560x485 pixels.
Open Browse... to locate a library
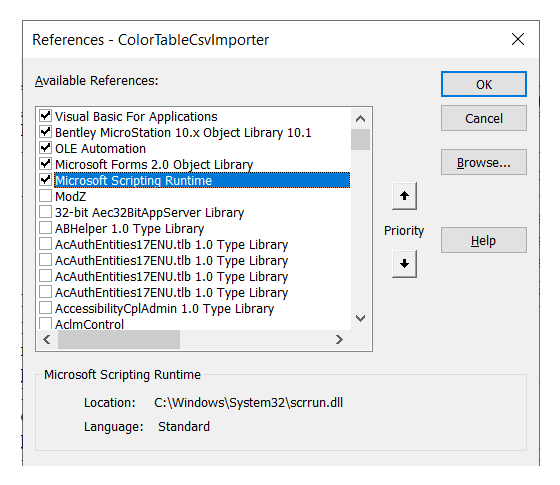pos(484,162)
